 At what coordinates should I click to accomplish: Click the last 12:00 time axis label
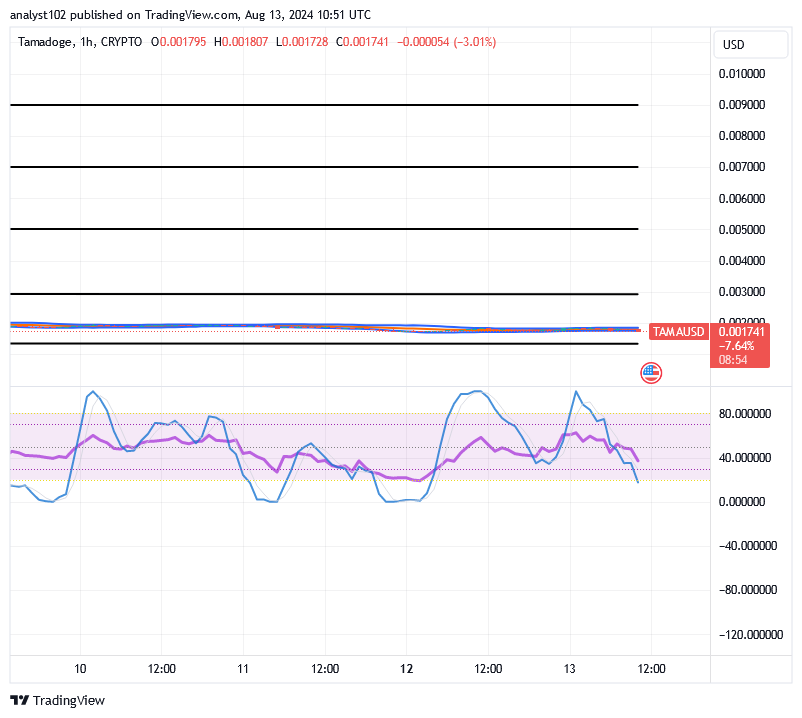tap(651, 669)
